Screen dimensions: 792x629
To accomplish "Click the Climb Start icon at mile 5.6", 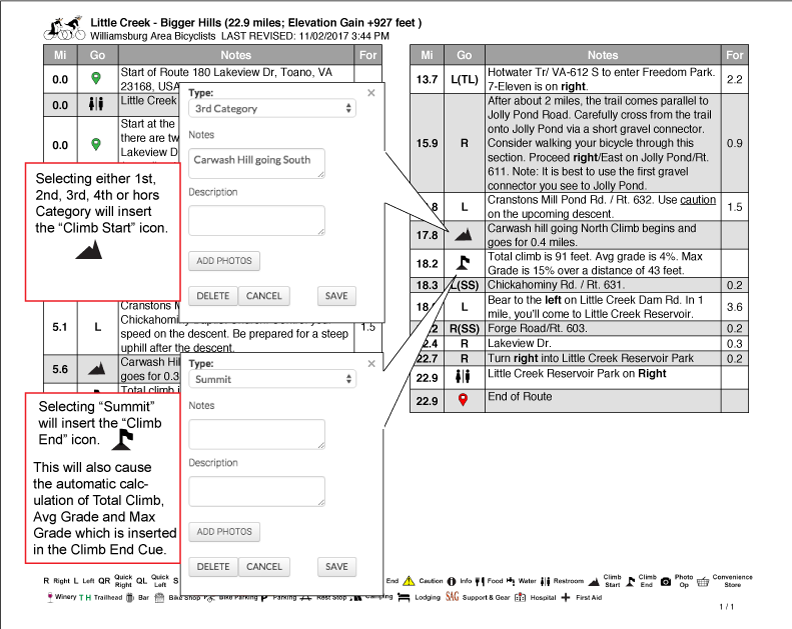I will 97,369.
